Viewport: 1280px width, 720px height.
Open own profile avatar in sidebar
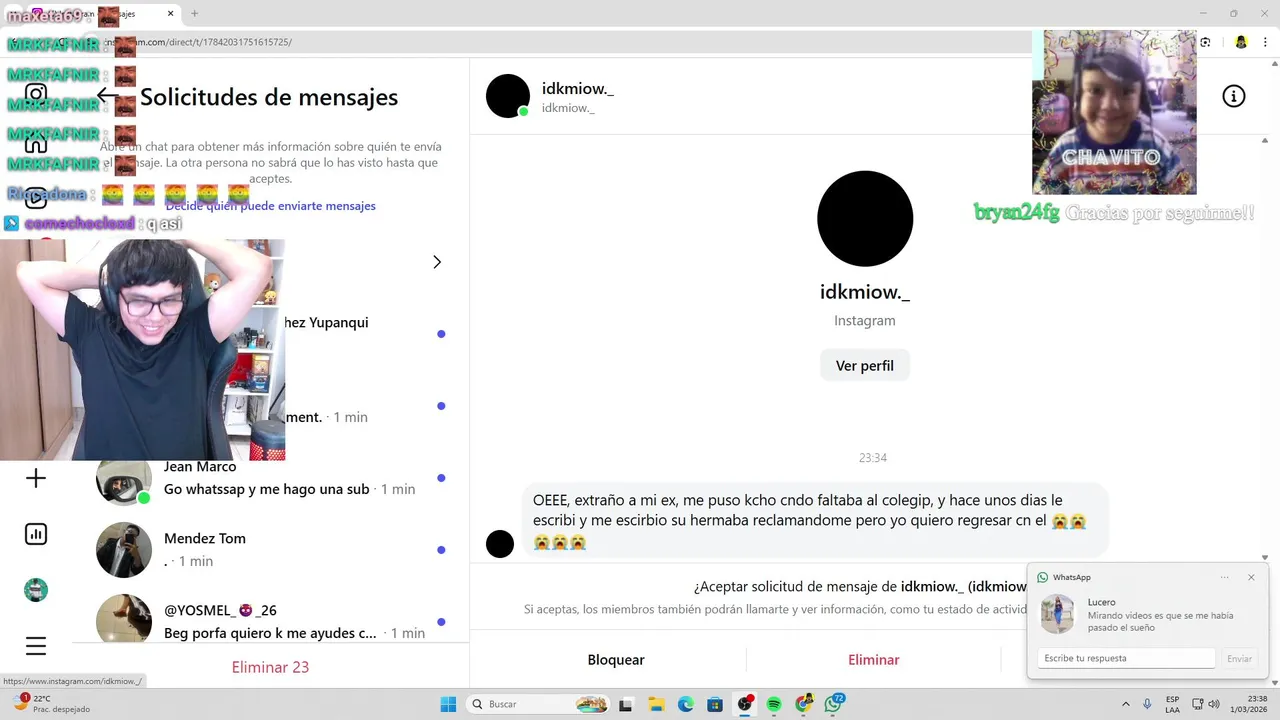pyautogui.click(x=36, y=590)
